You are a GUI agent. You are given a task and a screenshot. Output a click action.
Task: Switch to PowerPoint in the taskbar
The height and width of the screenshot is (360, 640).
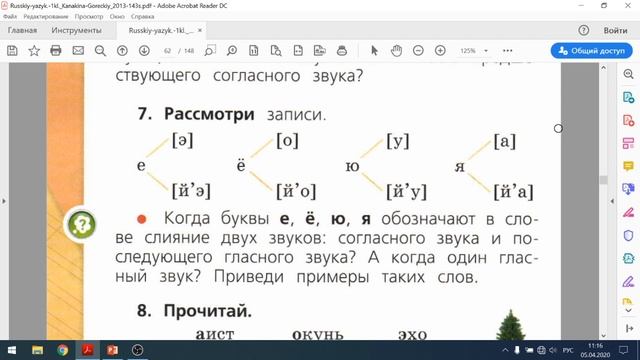[x=112, y=350]
